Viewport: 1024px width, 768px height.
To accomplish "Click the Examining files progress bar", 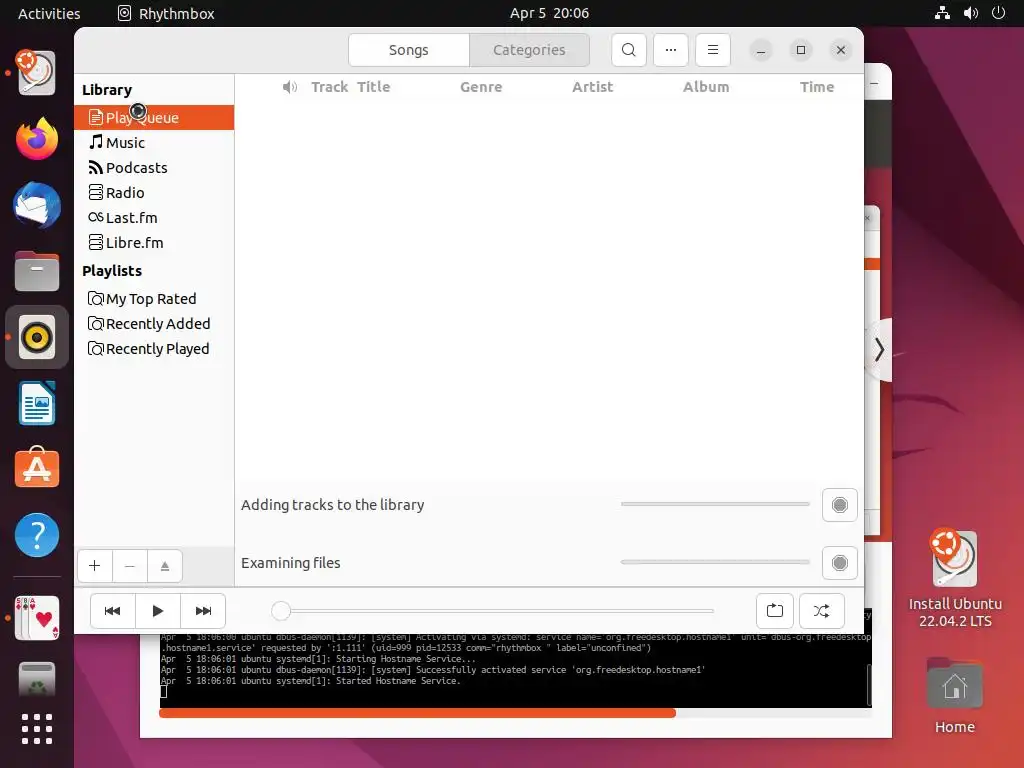I will 715,562.
